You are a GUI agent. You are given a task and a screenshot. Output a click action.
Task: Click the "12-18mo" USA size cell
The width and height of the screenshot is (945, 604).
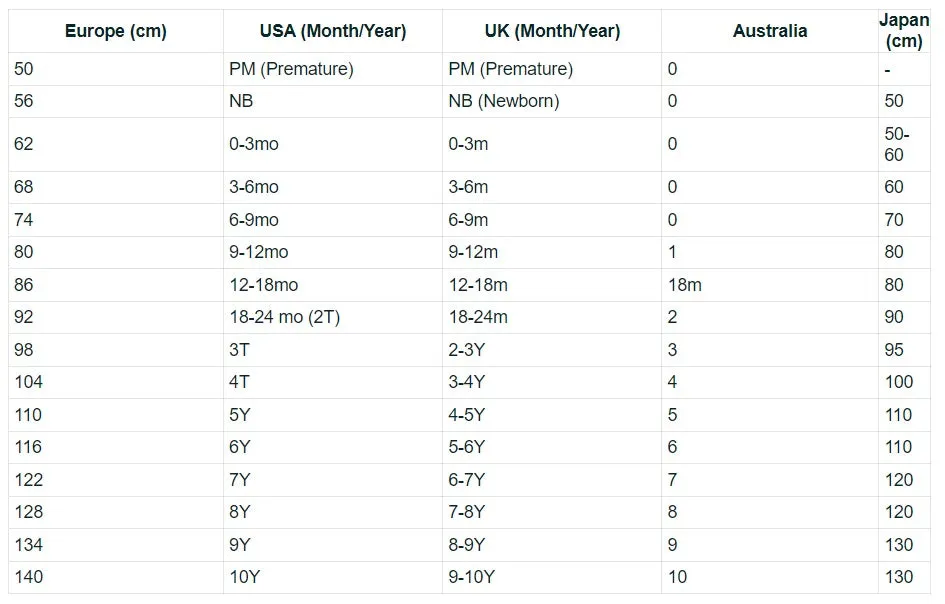pos(264,285)
